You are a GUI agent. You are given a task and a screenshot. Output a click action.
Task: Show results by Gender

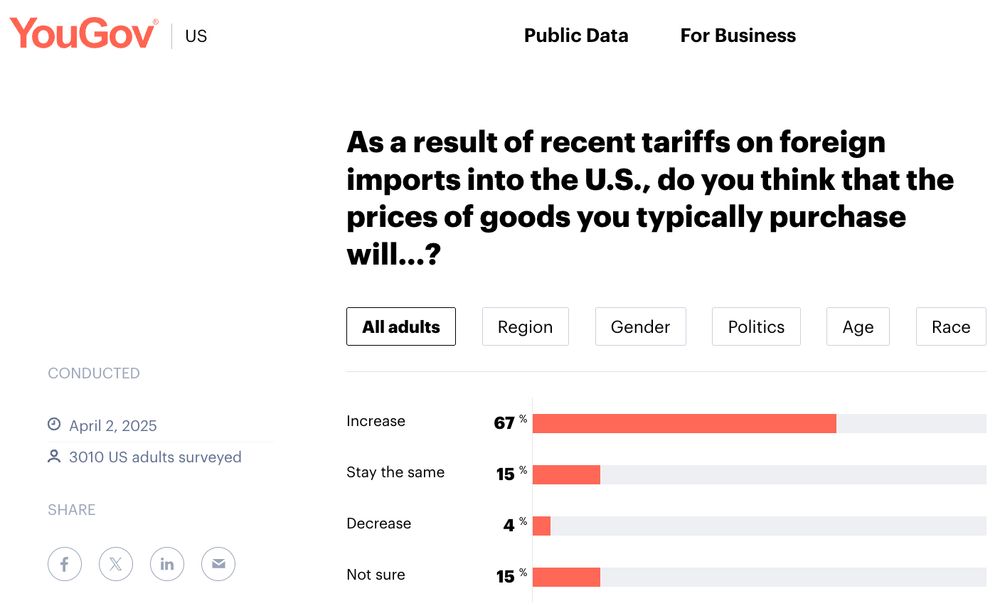[640, 327]
